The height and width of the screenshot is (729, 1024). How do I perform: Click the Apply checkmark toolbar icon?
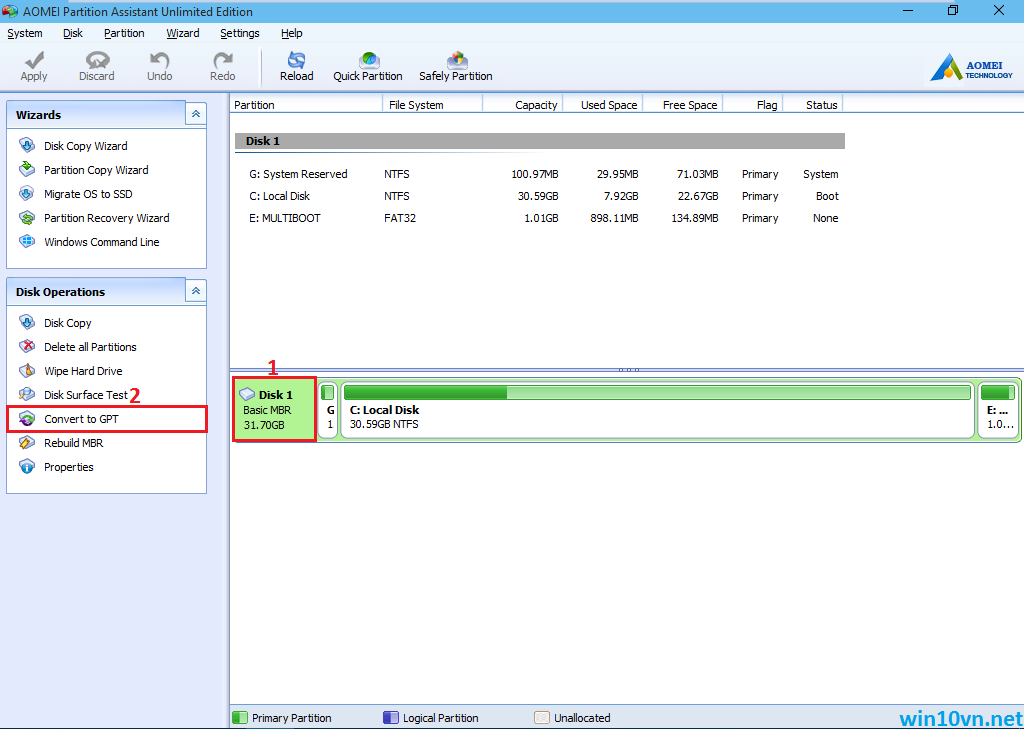pyautogui.click(x=33, y=61)
